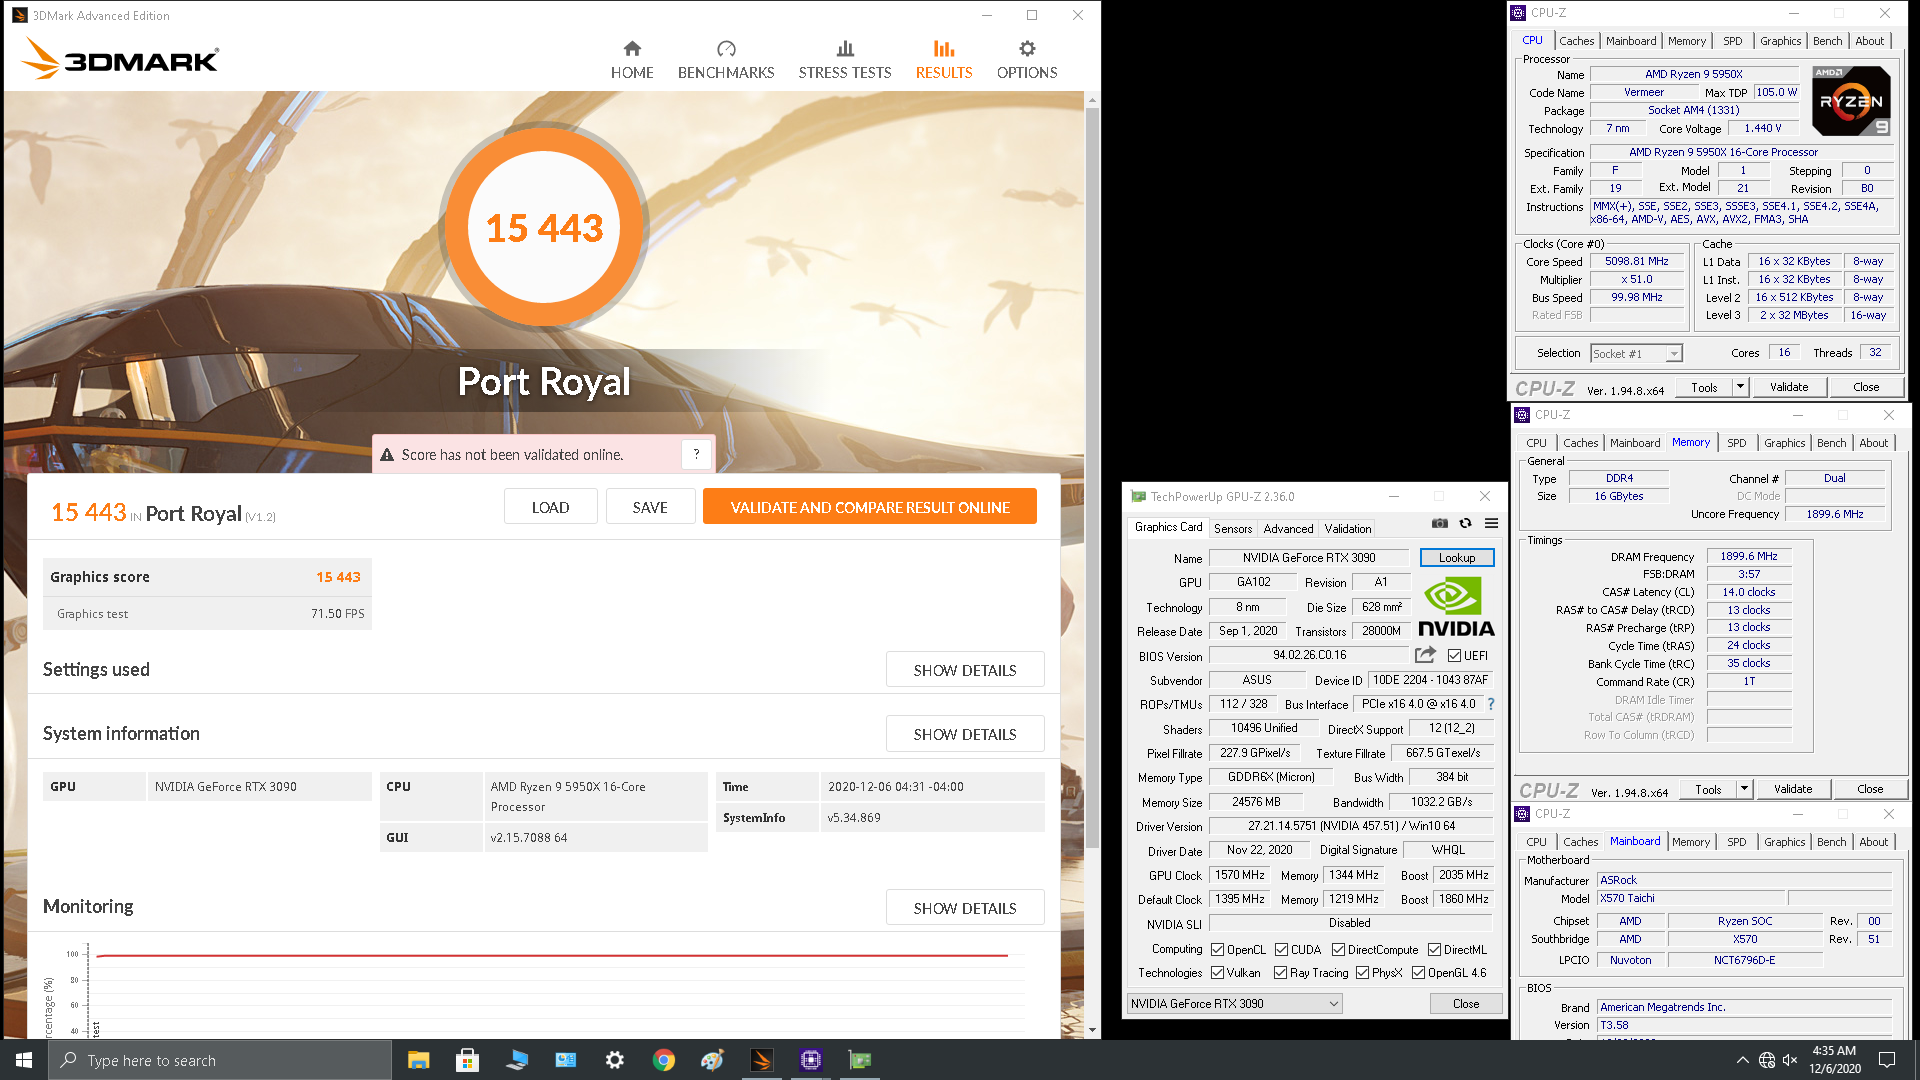Open the notification center icon
The image size is (1920, 1080).
[1887, 1060]
